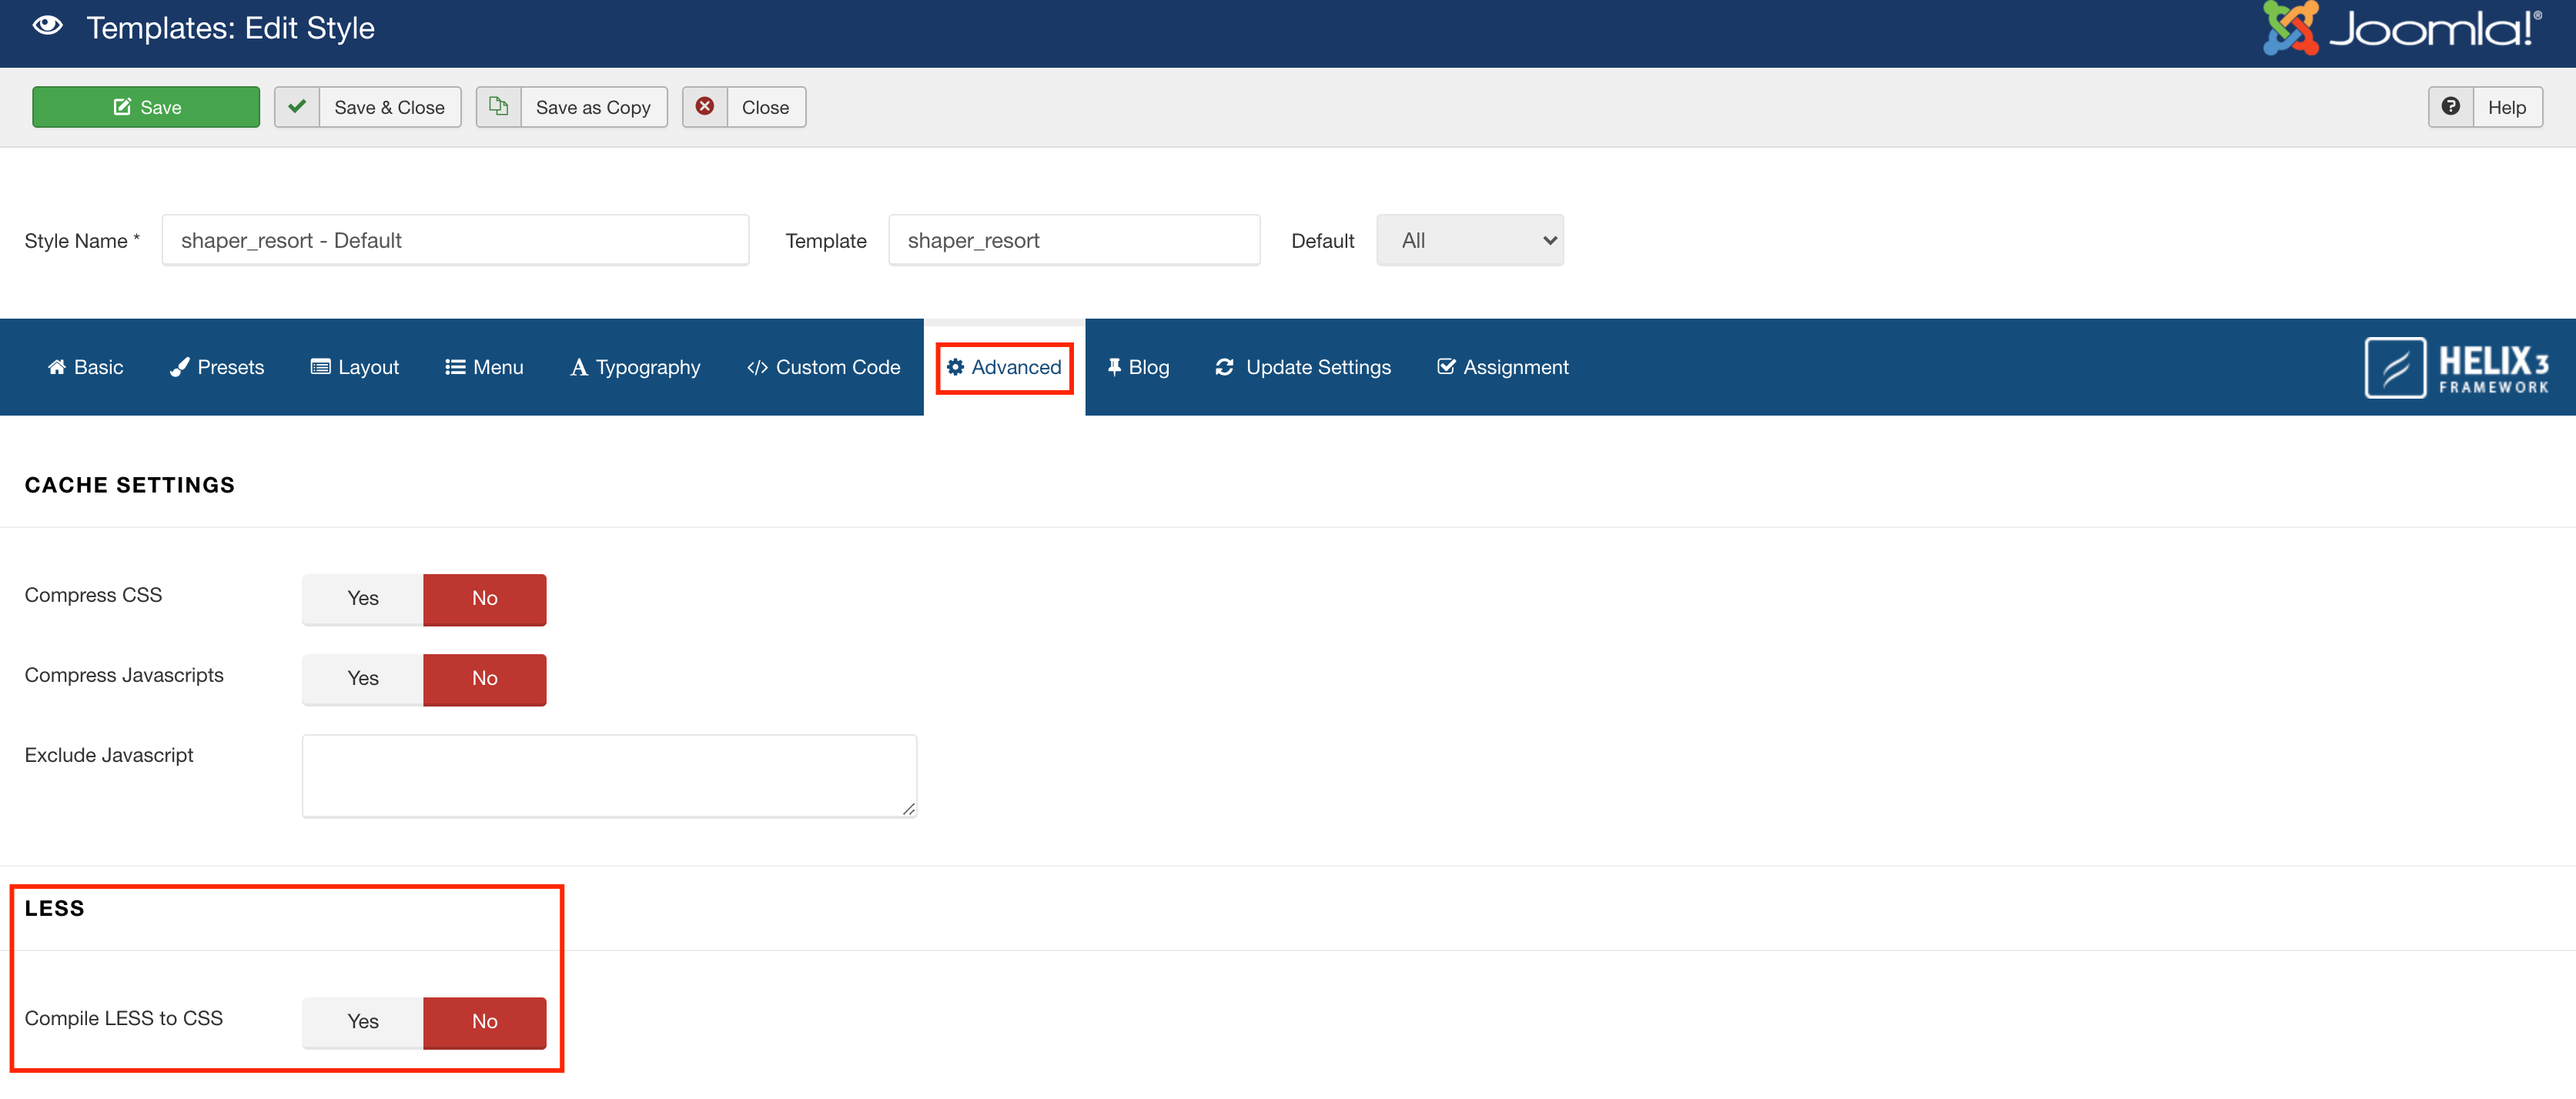Open the Custom Code tab

tap(823, 367)
